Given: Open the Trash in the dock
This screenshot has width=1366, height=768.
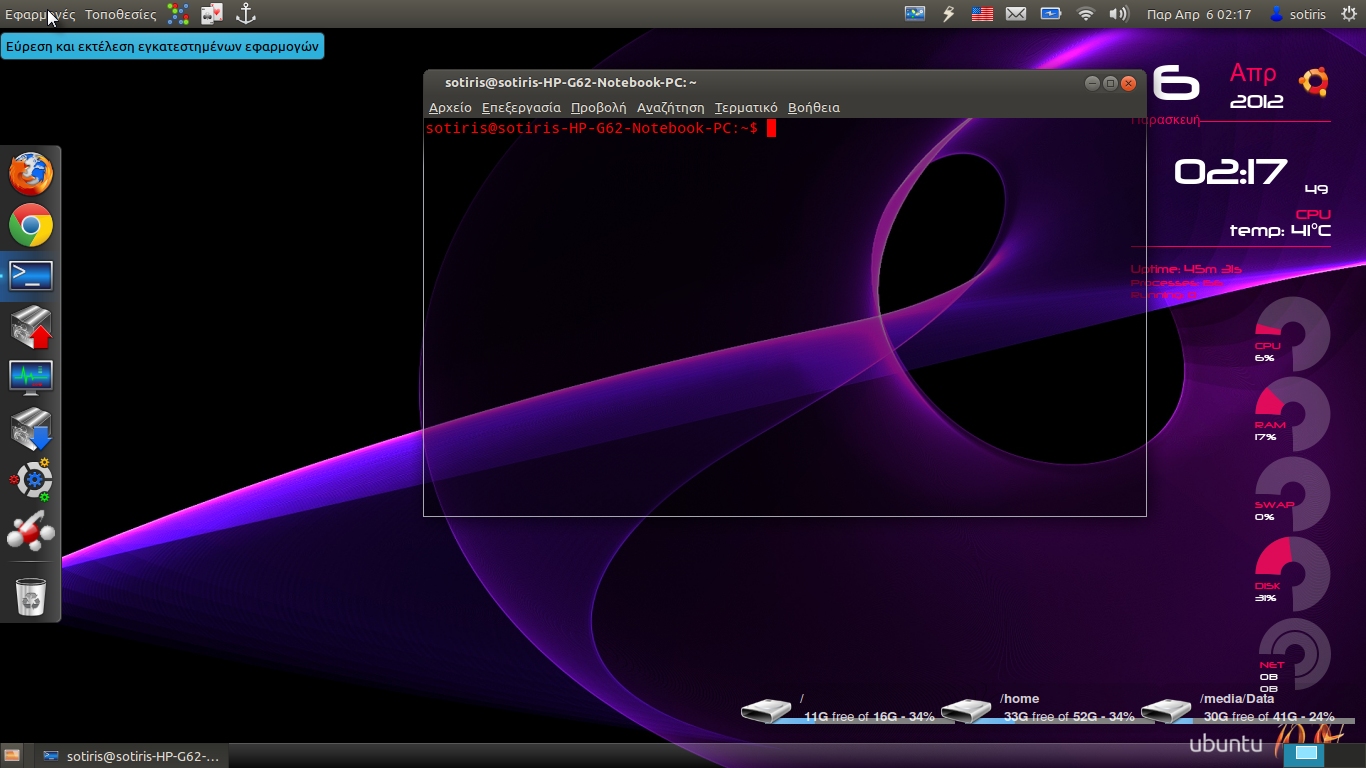Looking at the screenshot, I should click(x=31, y=597).
